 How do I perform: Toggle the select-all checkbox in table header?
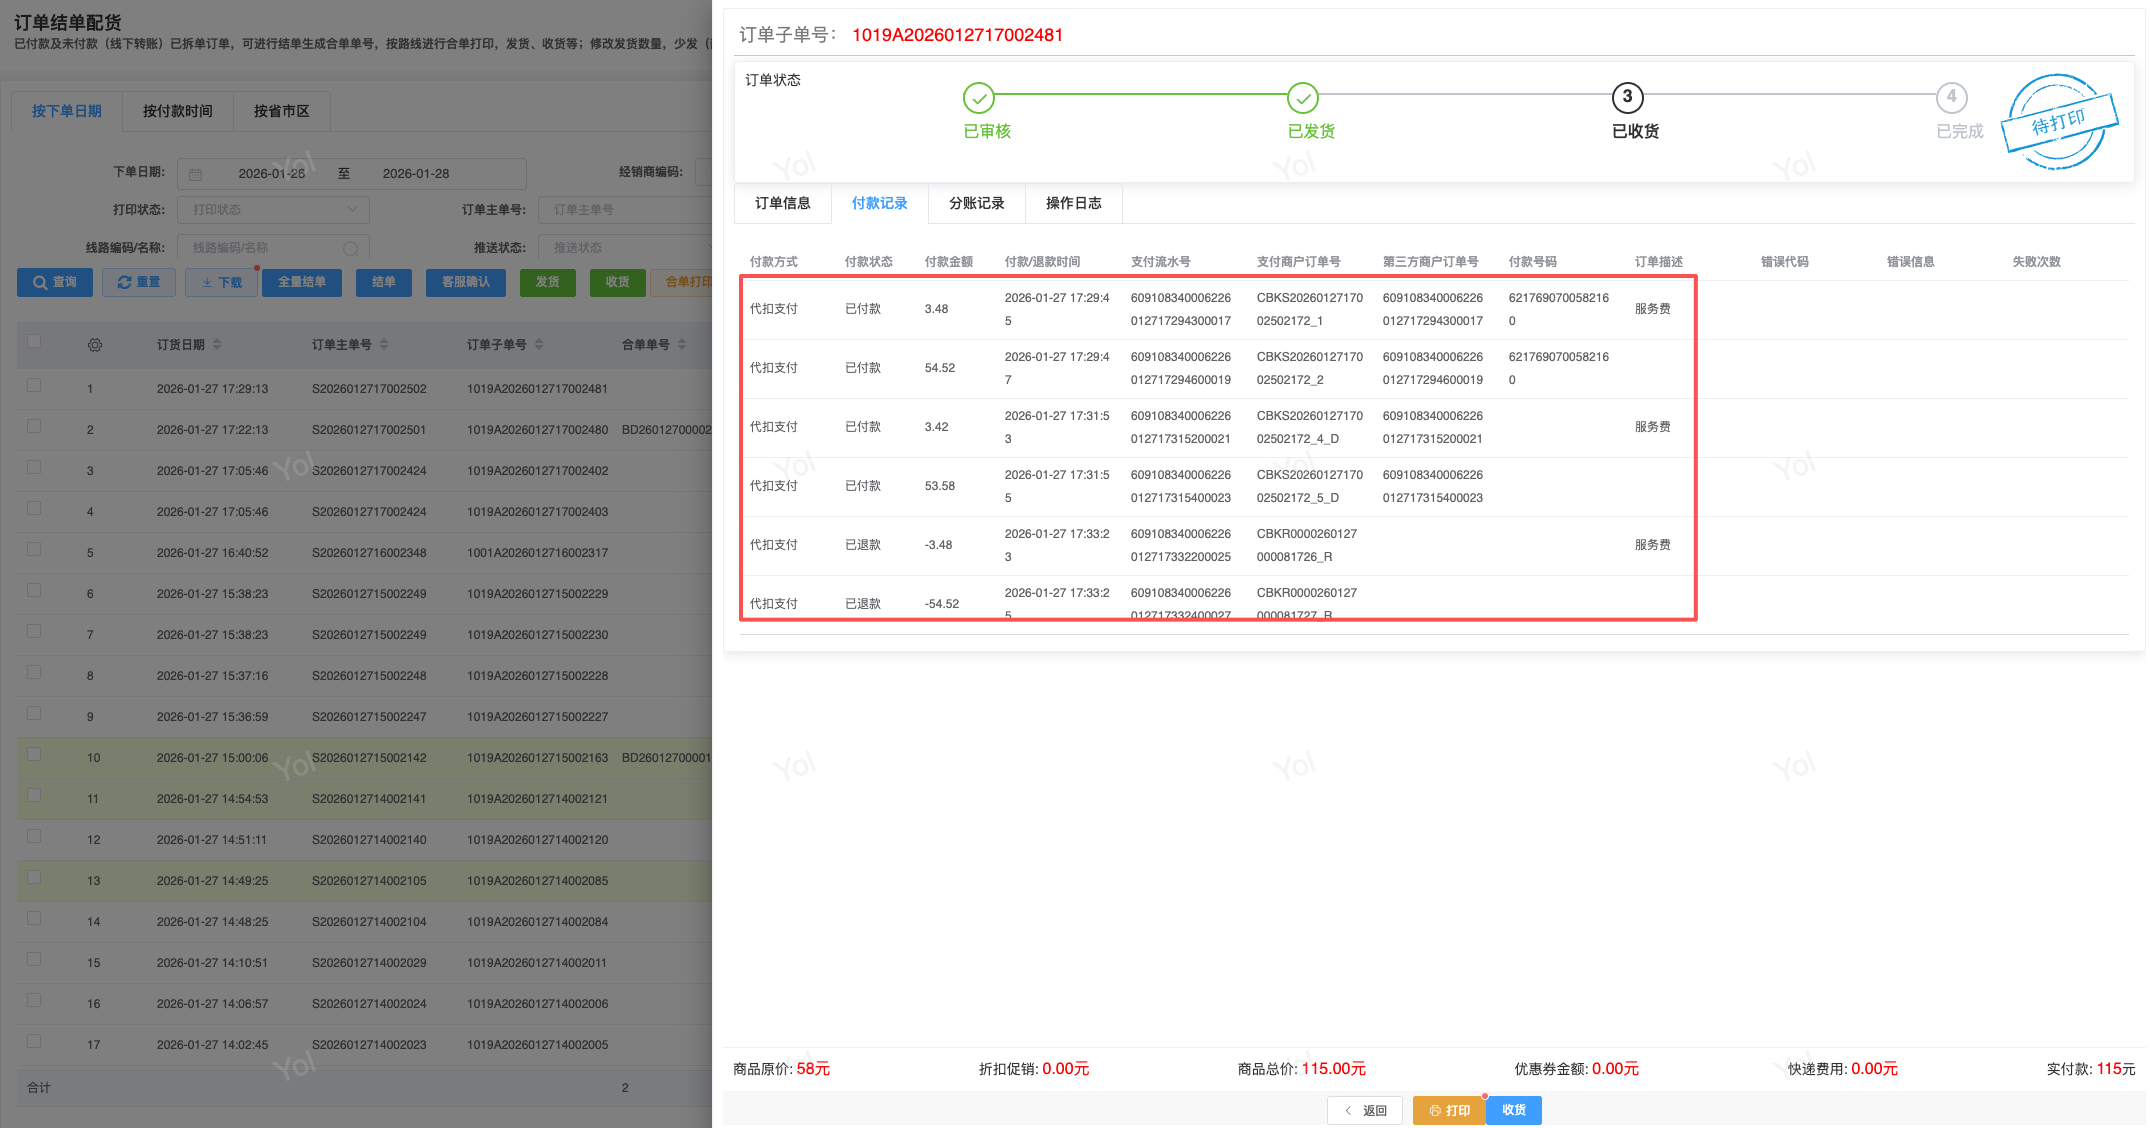(34, 342)
